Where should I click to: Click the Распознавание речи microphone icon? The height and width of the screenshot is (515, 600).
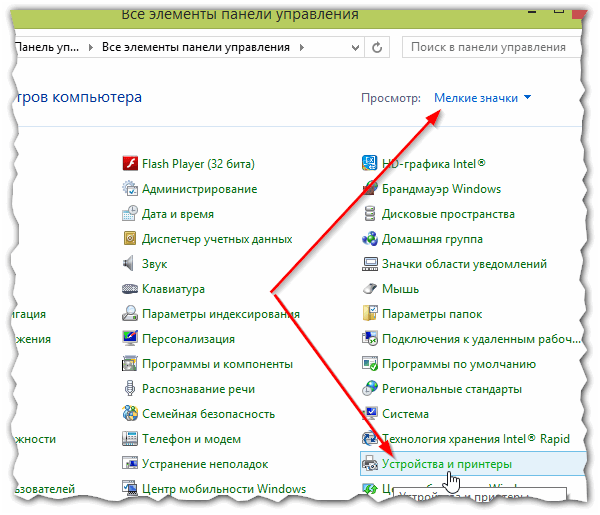[x=130, y=389]
